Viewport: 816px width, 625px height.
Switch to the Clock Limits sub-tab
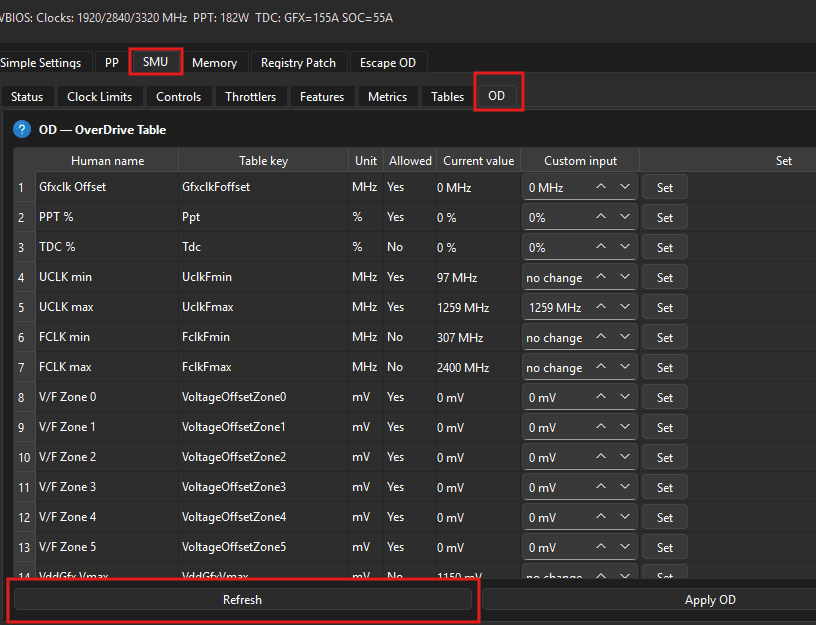(99, 97)
